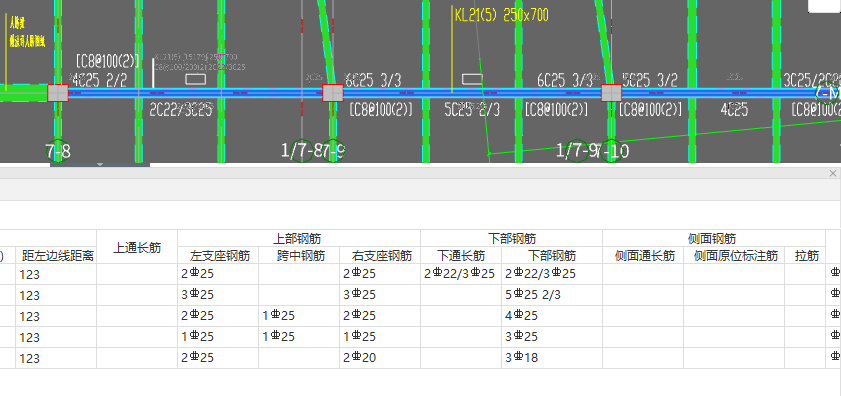Select 跨中钢筋 cell in the 4⌀25 row
The width and height of the screenshot is (841, 396).
tap(299, 316)
